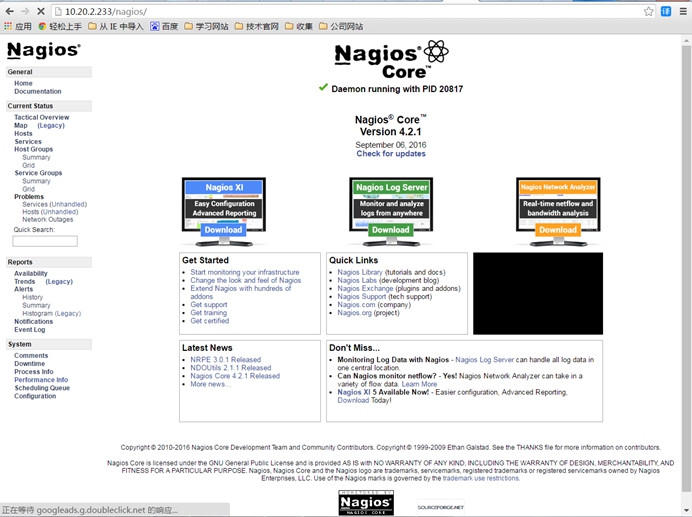Viewport: 692px width, 517px height.
Task: Open Hosts status page
Action: click(x=23, y=133)
